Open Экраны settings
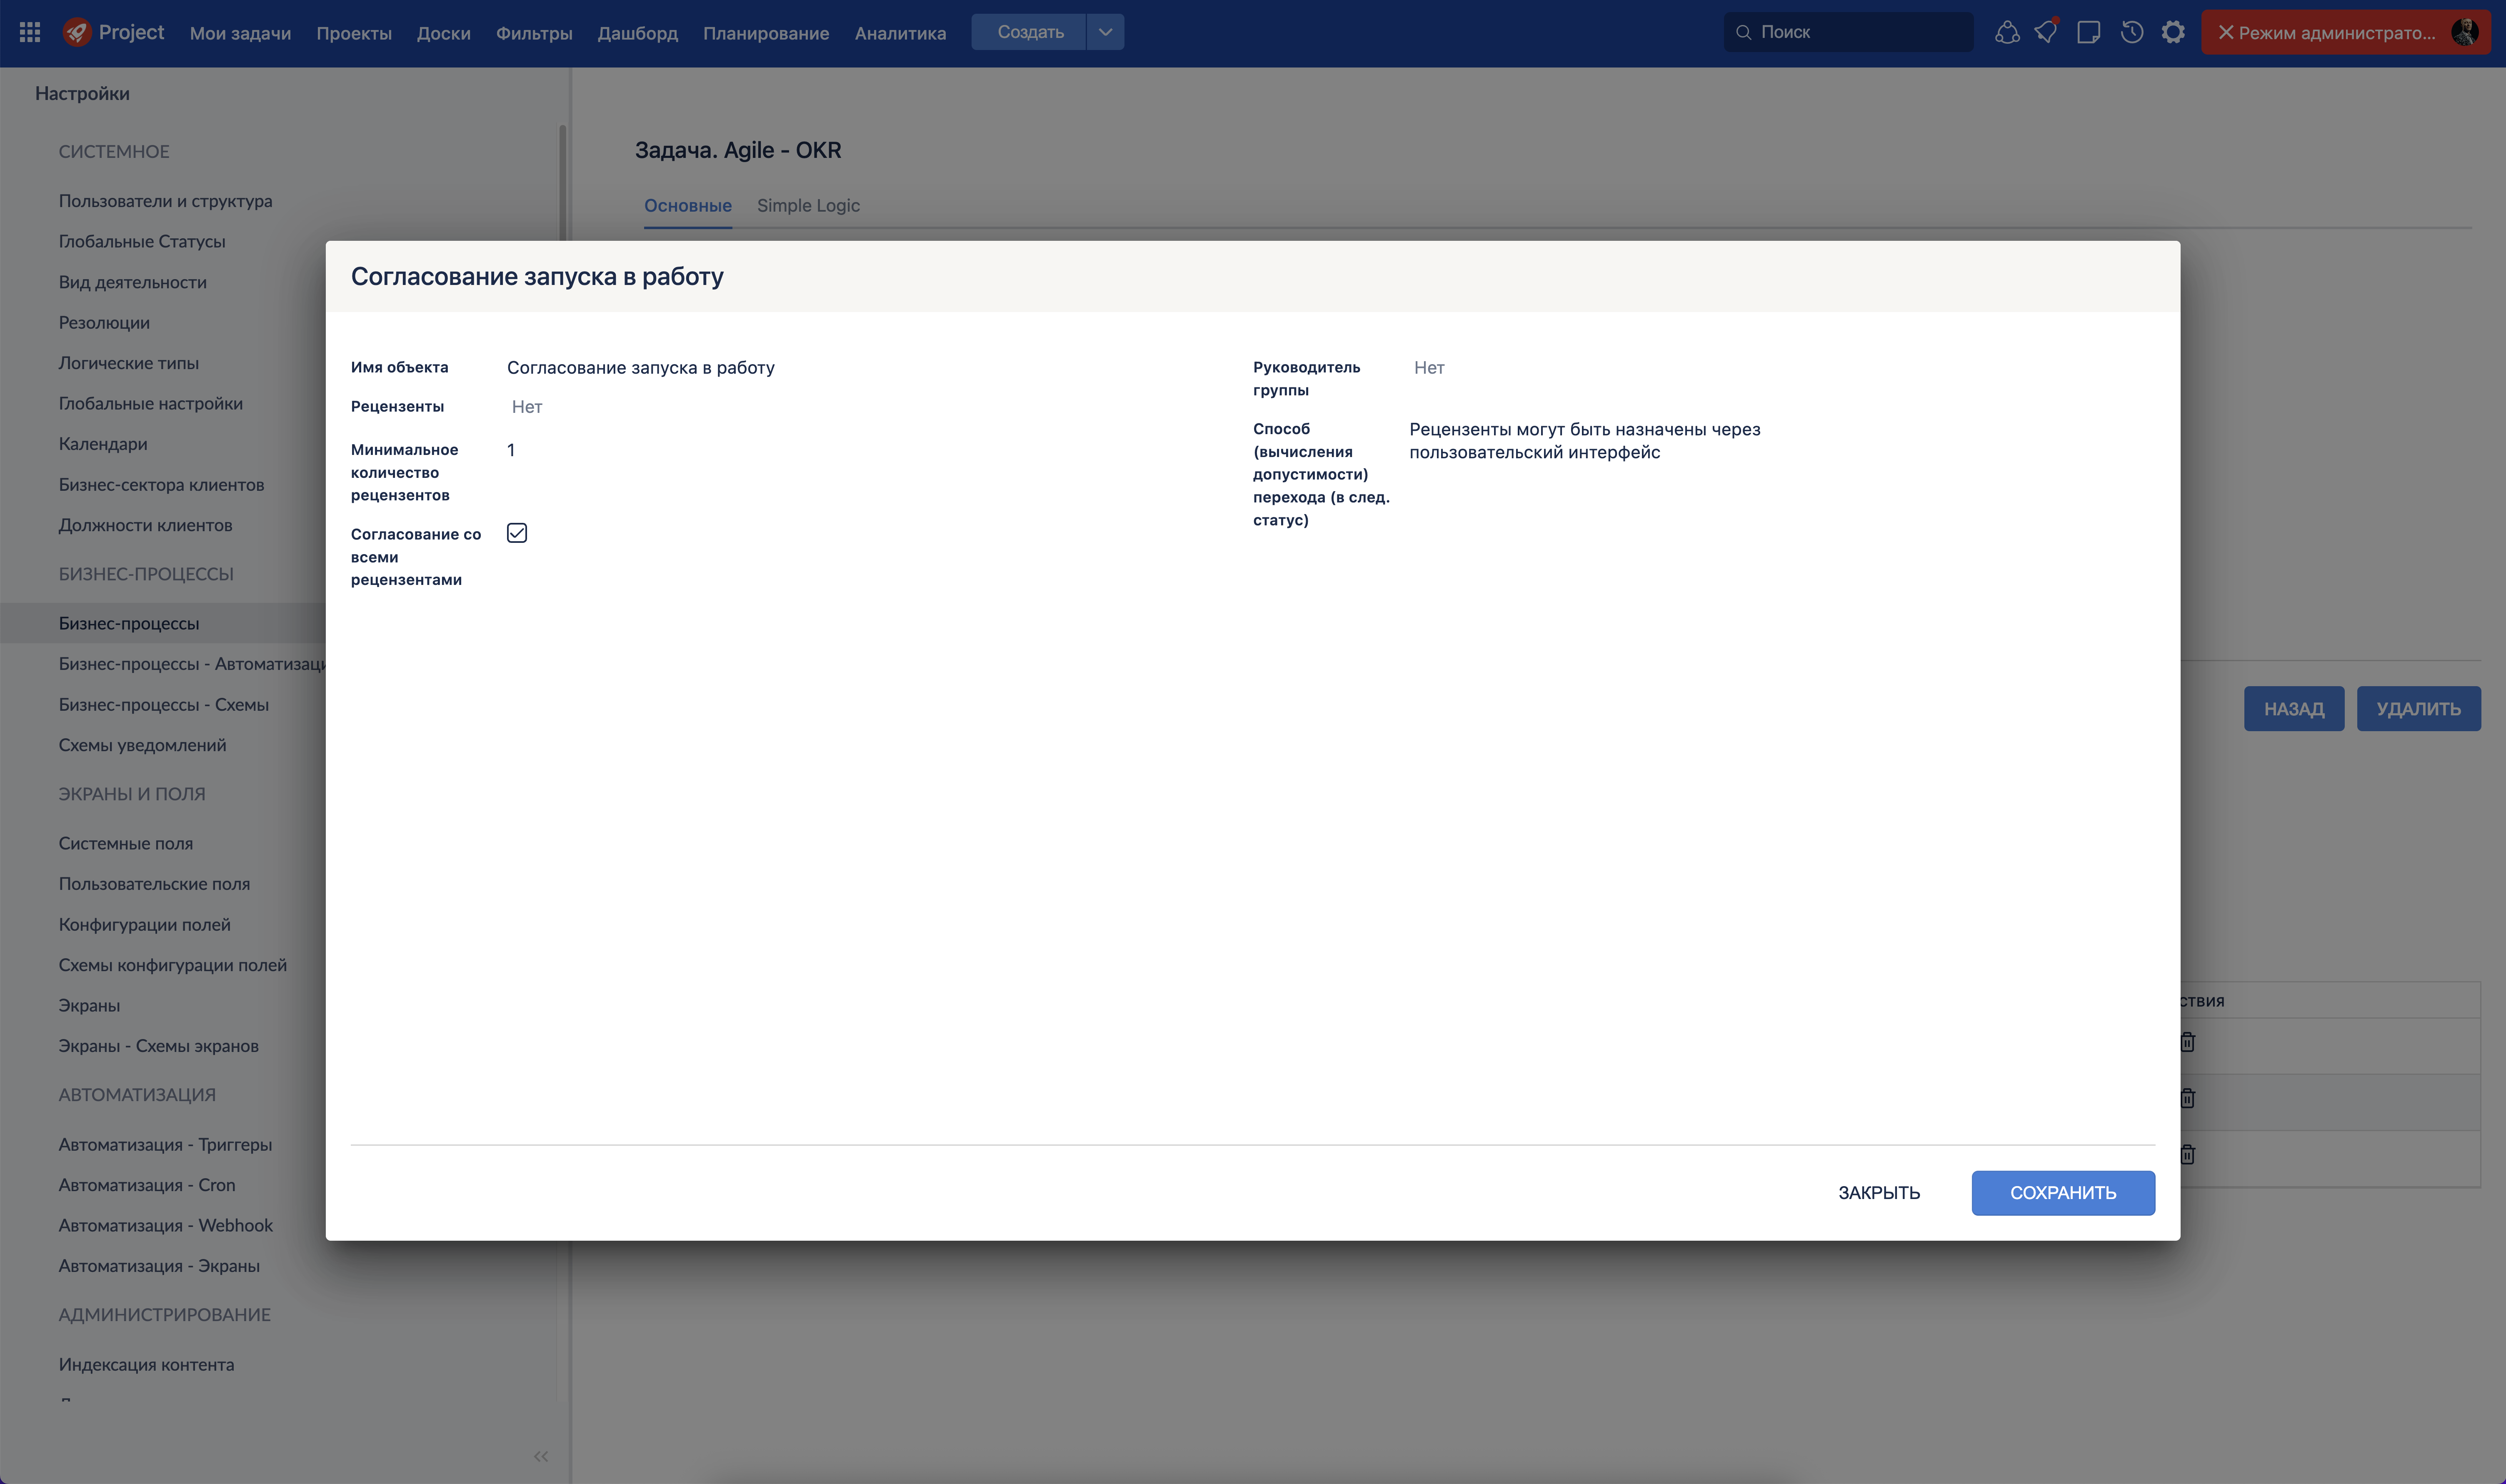The height and width of the screenshot is (1484, 2506). [89, 1006]
